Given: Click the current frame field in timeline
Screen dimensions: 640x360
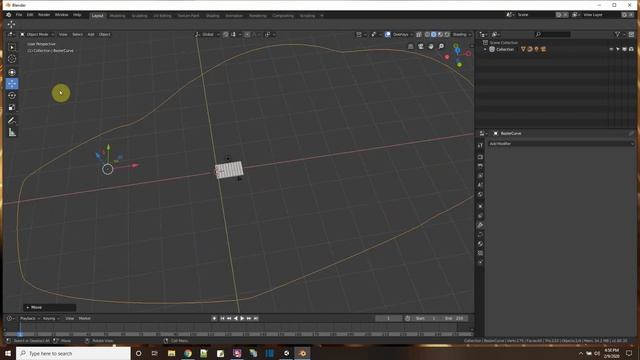Looking at the screenshot, I should pyautogui.click(x=388, y=318).
